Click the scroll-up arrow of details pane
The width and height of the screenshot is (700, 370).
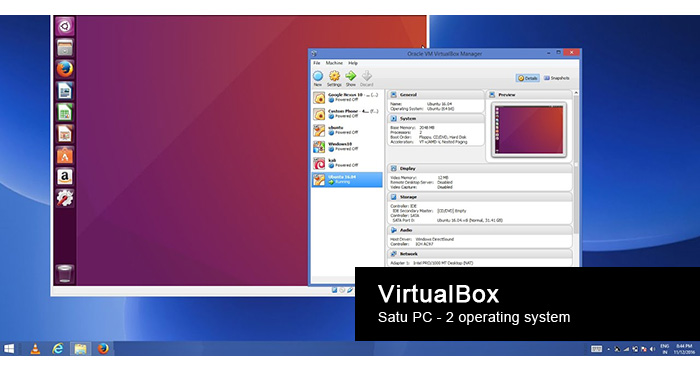tap(576, 93)
